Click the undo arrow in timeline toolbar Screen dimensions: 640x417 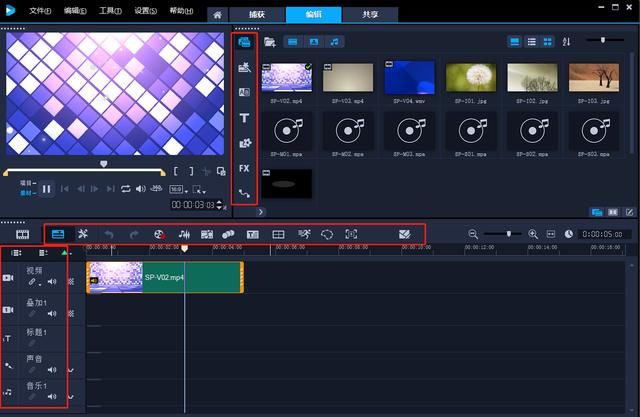(x=108, y=234)
